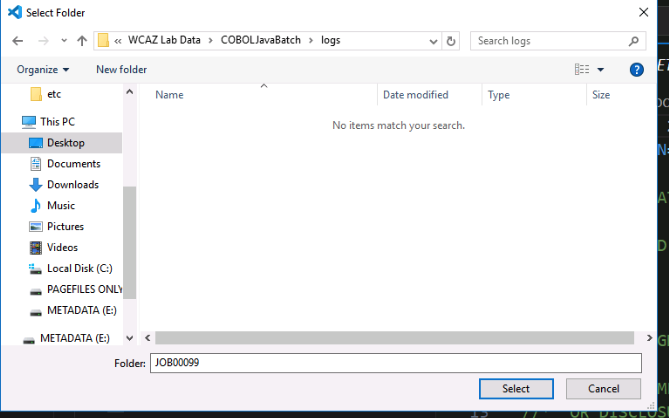Click the Downloads arrow icon
The height and width of the screenshot is (418, 669).
click(x=36, y=185)
